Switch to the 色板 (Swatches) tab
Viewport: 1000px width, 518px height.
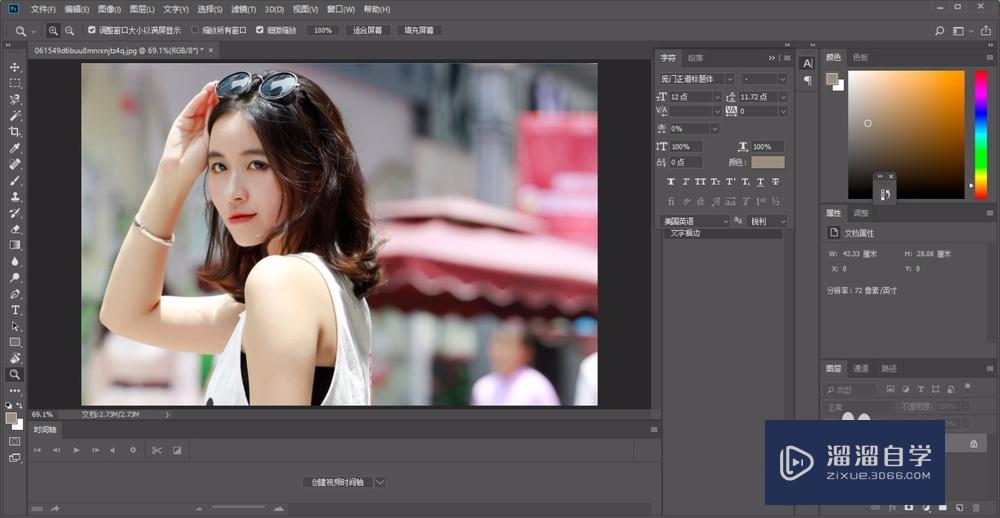(860, 57)
